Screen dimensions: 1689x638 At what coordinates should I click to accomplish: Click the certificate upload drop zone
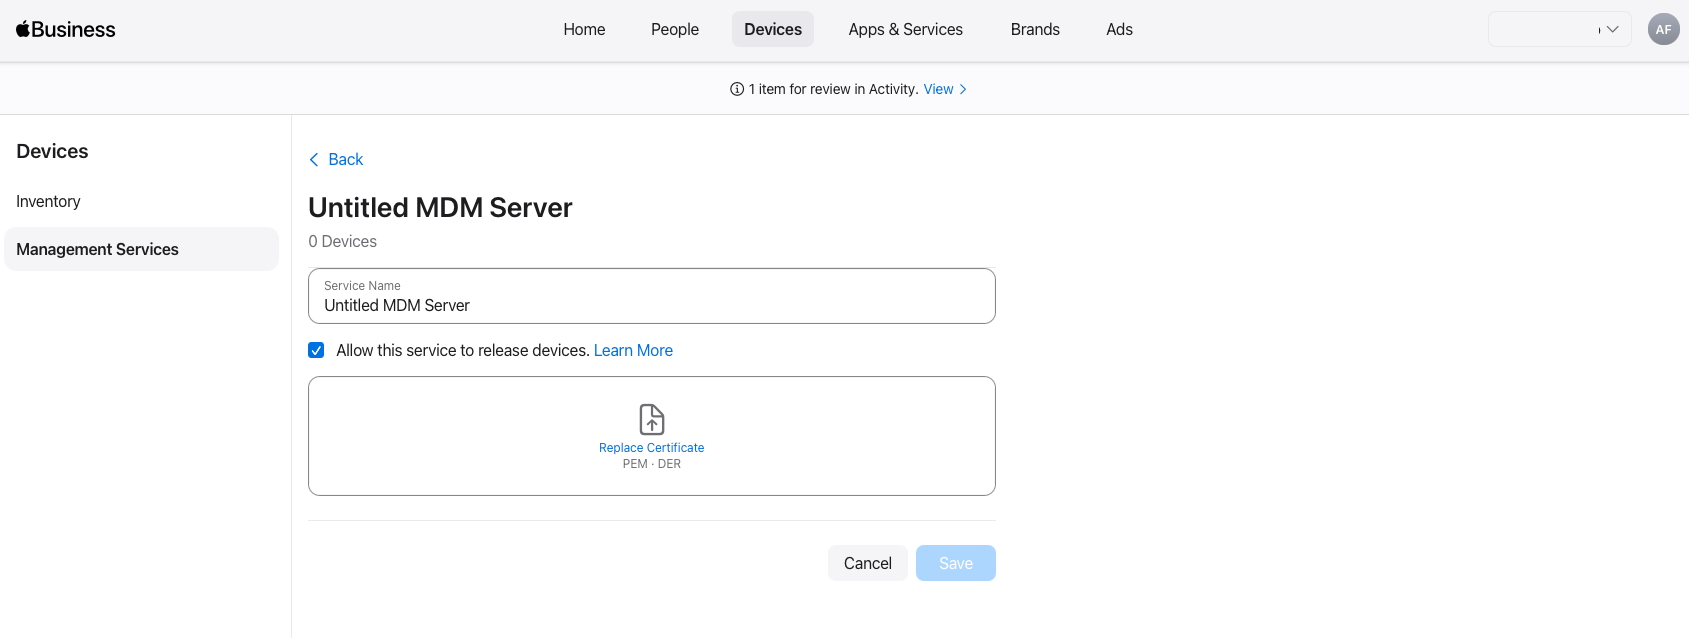tap(652, 436)
